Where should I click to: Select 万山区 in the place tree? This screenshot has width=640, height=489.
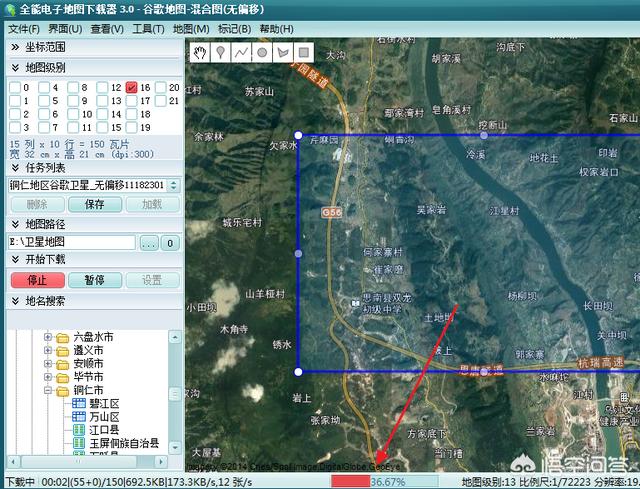click(104, 417)
